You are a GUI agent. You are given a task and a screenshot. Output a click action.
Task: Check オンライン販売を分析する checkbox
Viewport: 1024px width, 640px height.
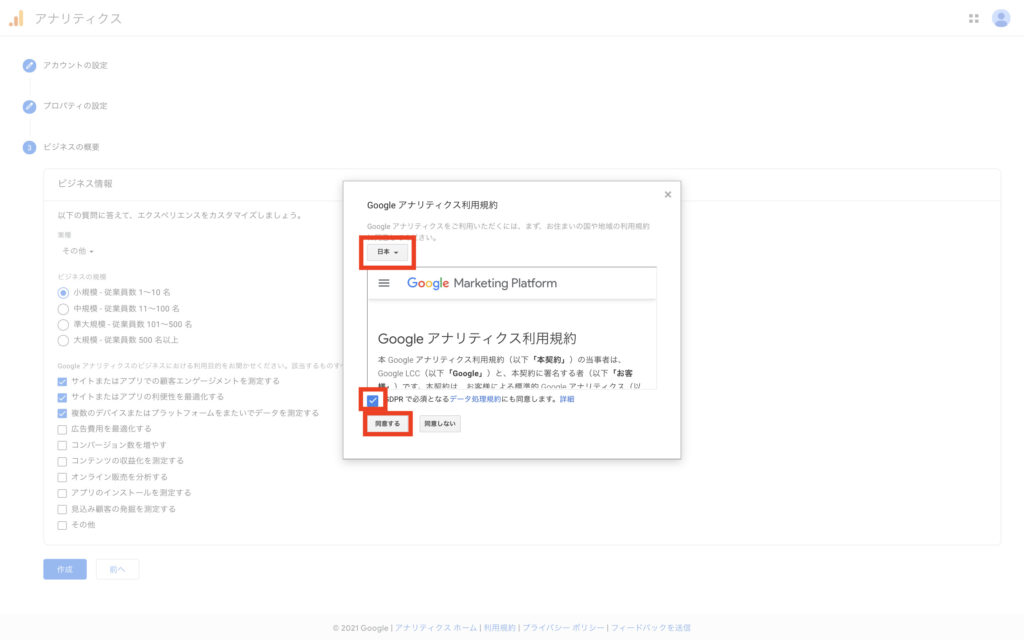[62, 477]
